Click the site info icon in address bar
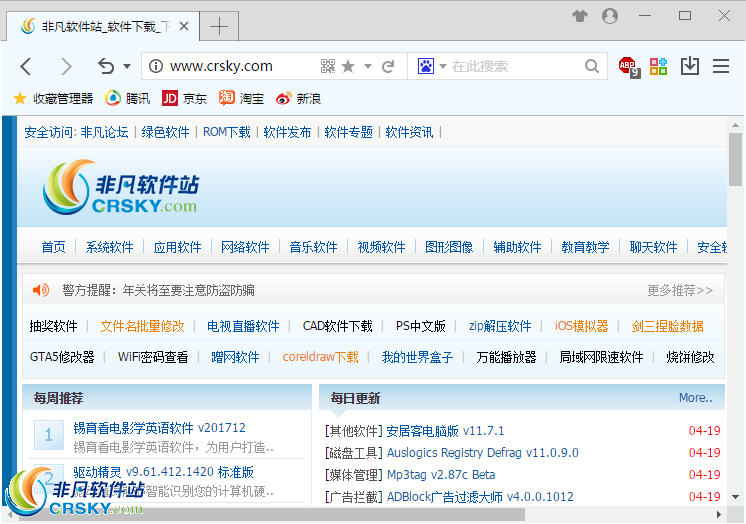 click(156, 66)
